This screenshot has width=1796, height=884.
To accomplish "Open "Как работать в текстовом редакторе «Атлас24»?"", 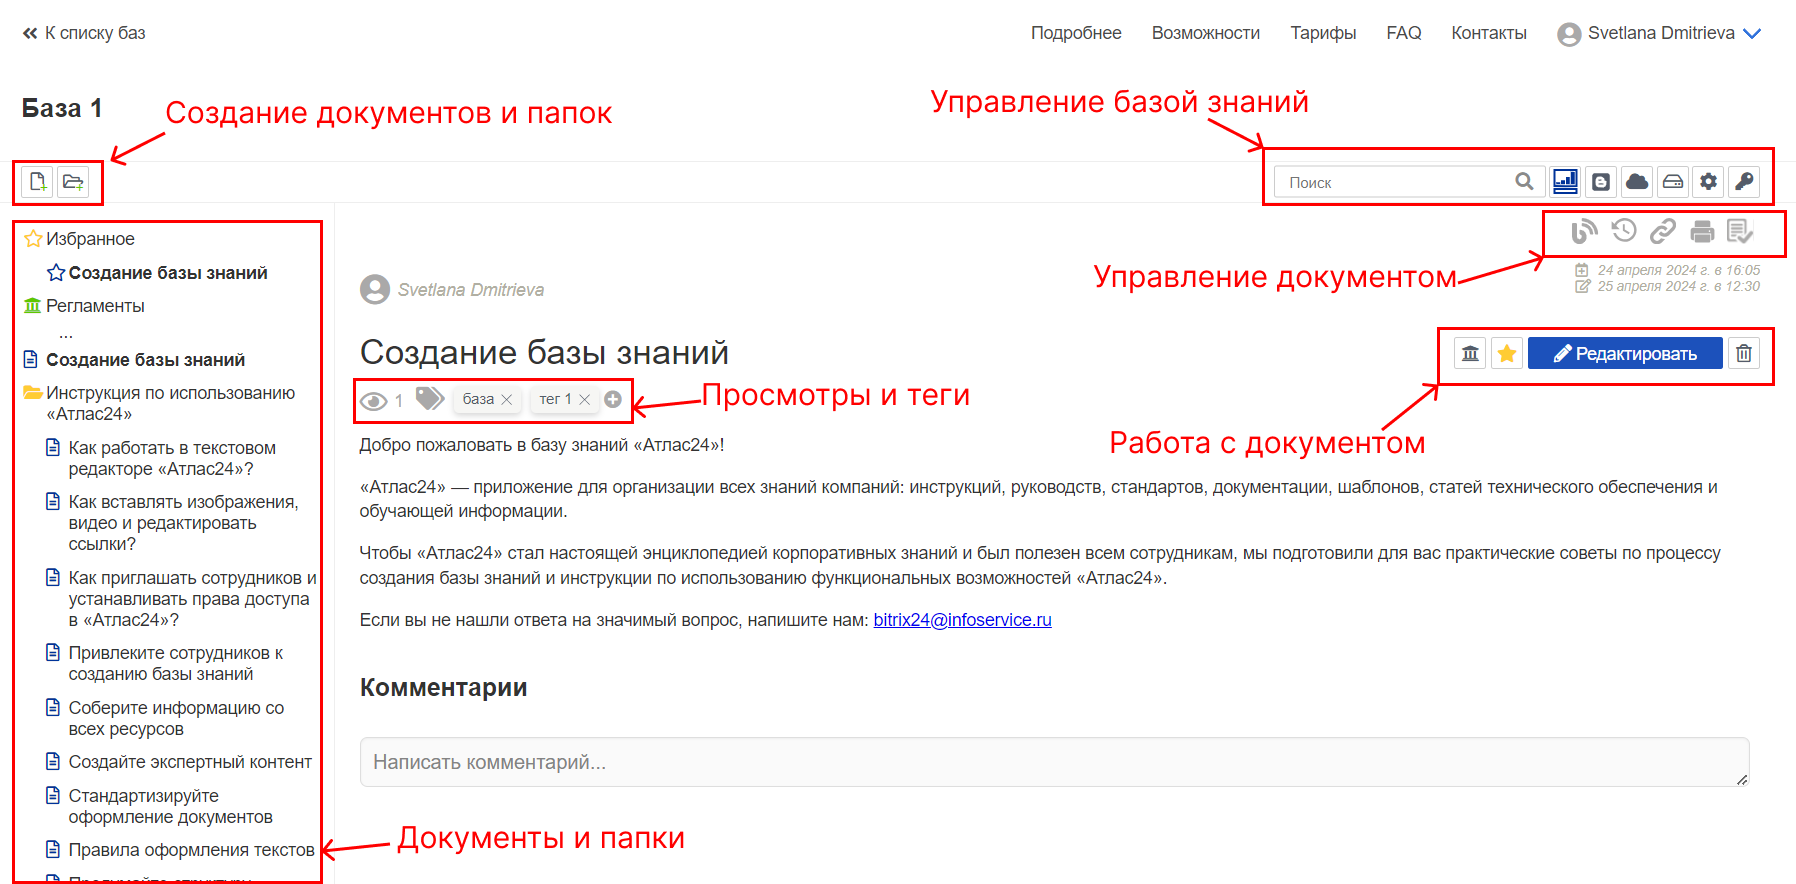I will coord(172,458).
